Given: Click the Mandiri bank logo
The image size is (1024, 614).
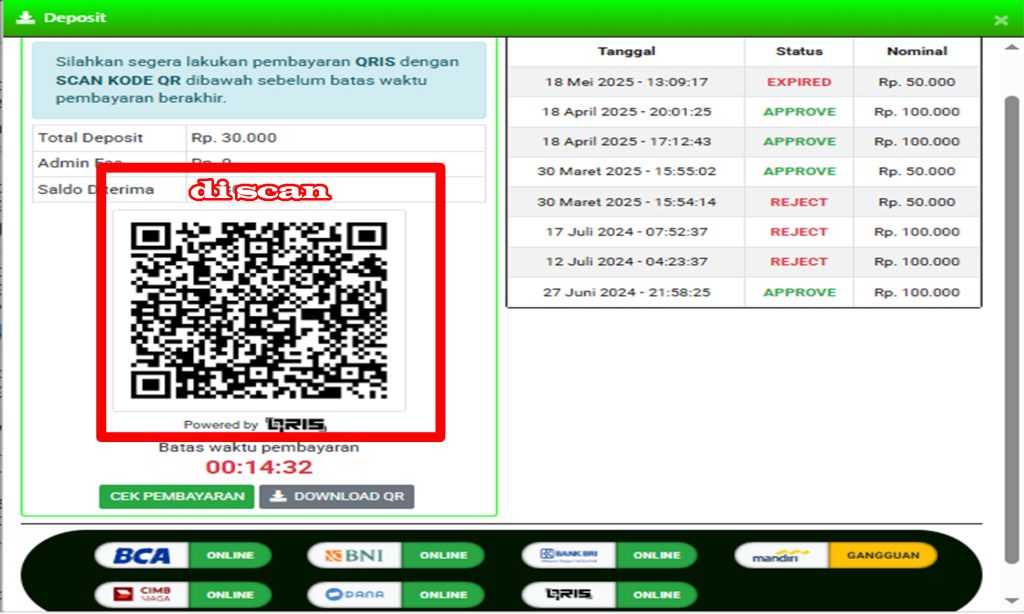Looking at the screenshot, I should 781,555.
